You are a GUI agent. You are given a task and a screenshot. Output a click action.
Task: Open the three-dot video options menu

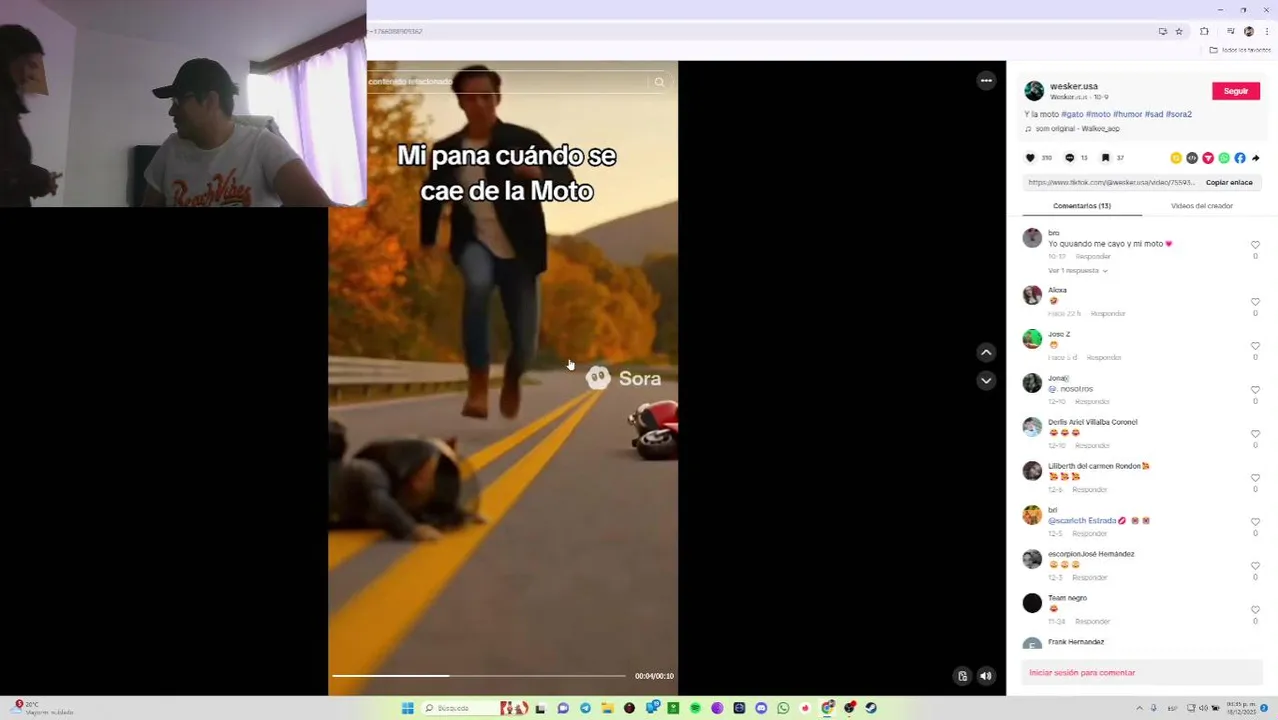coord(986,80)
